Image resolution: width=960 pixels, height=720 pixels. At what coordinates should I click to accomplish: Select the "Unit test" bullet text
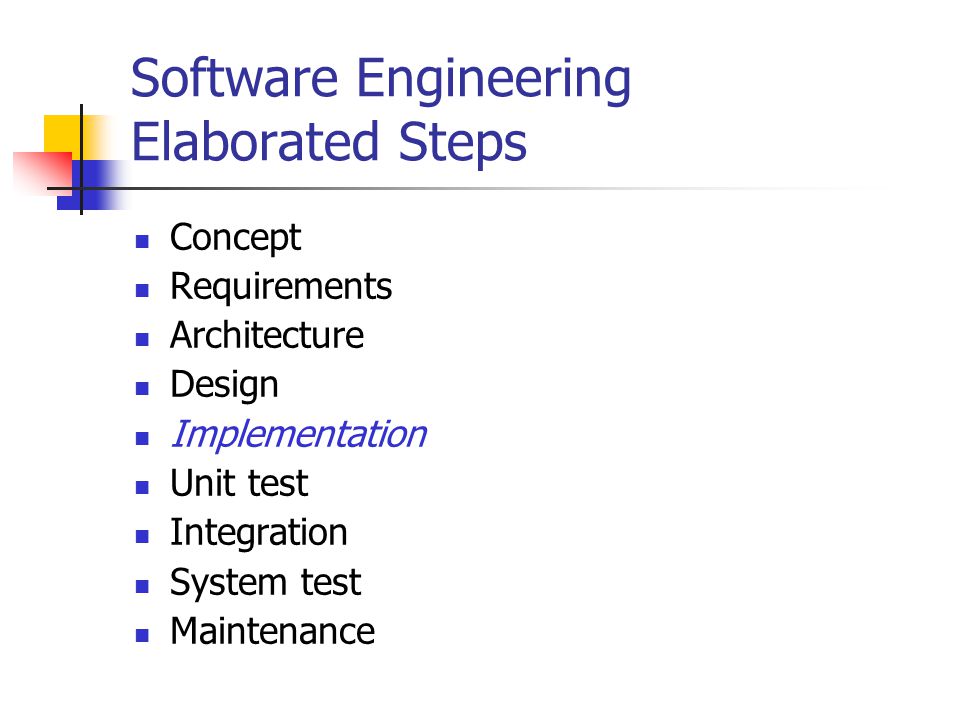[239, 483]
